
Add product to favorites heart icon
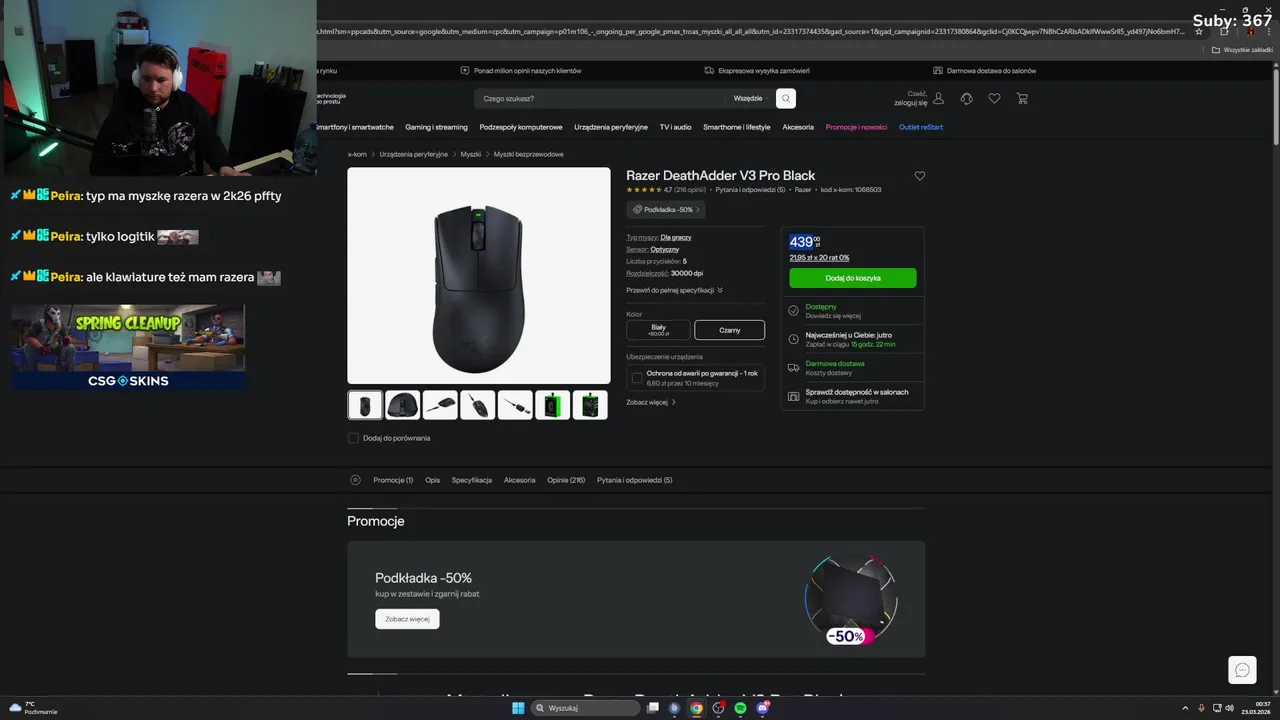pyautogui.click(x=920, y=176)
